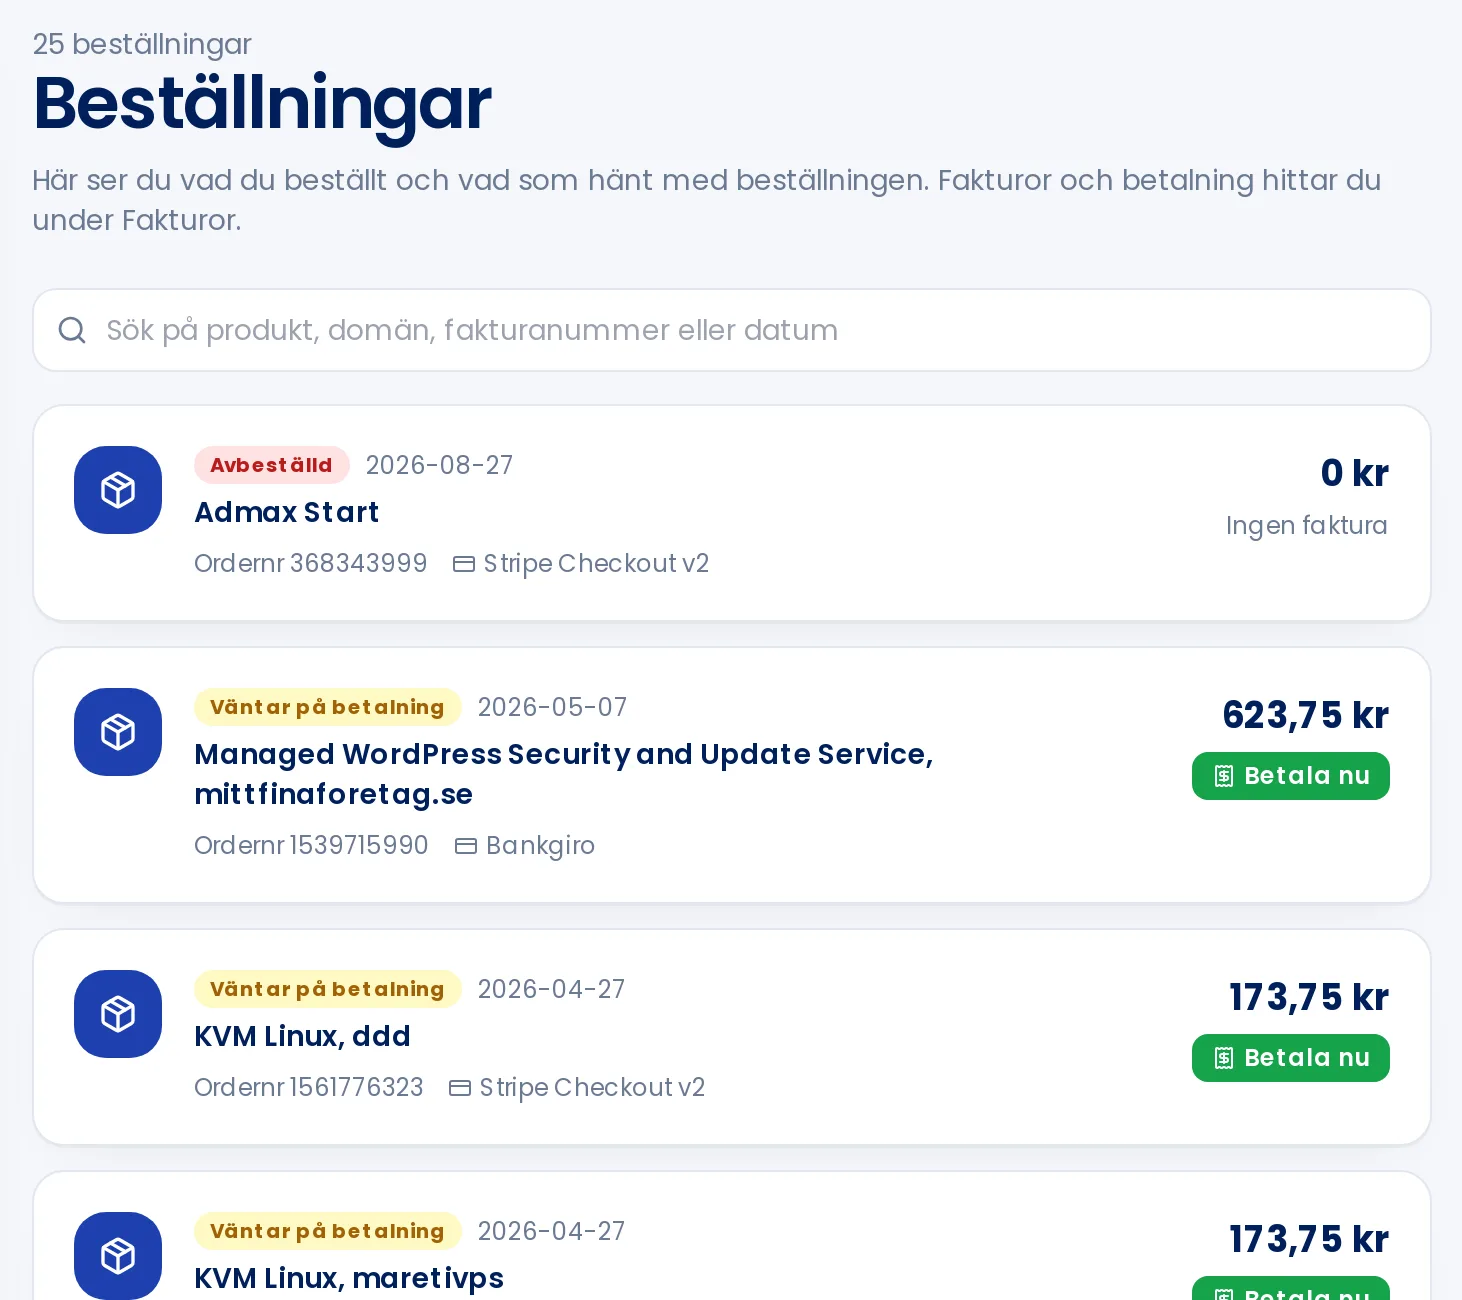Click the search magnifier icon
The image size is (1462, 1300).
72,330
